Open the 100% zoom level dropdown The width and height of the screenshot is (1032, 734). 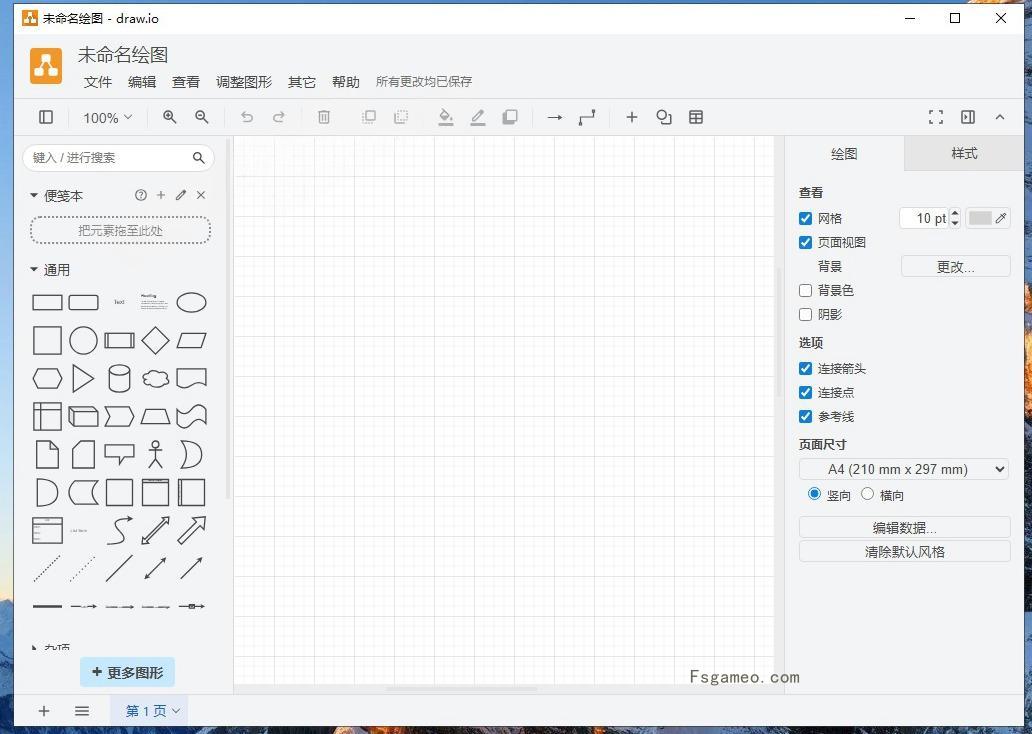(106, 117)
